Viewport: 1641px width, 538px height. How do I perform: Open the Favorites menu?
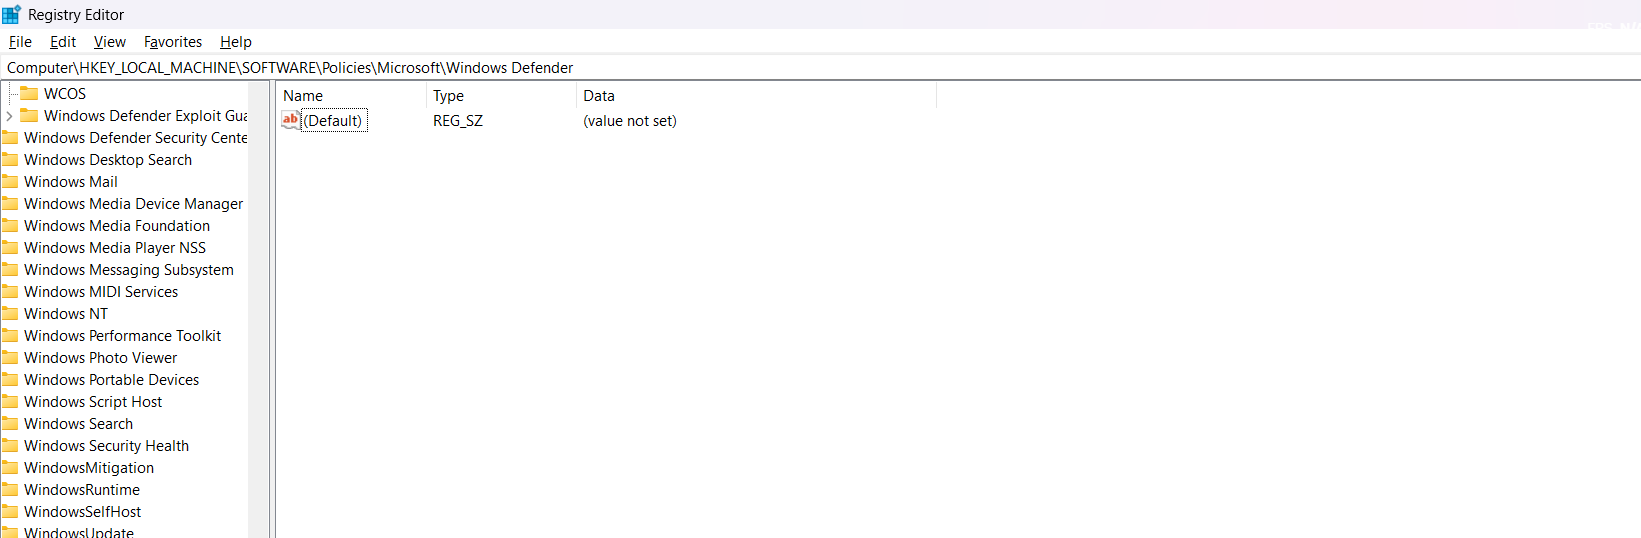(173, 42)
